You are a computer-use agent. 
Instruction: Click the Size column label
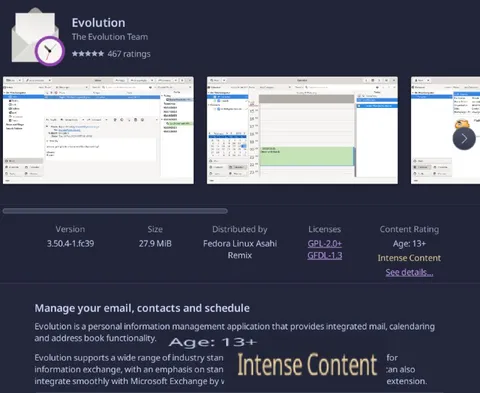(155, 229)
